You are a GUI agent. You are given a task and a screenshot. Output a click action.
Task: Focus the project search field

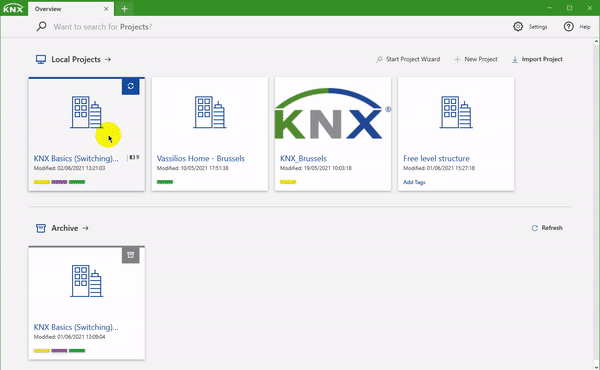click(x=103, y=27)
